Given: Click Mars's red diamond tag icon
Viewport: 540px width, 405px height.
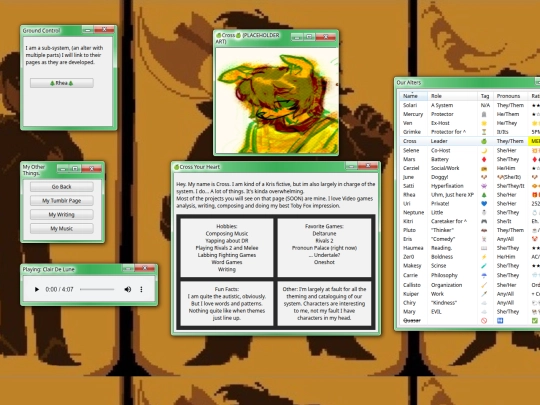Looking at the screenshot, I should (484, 159).
